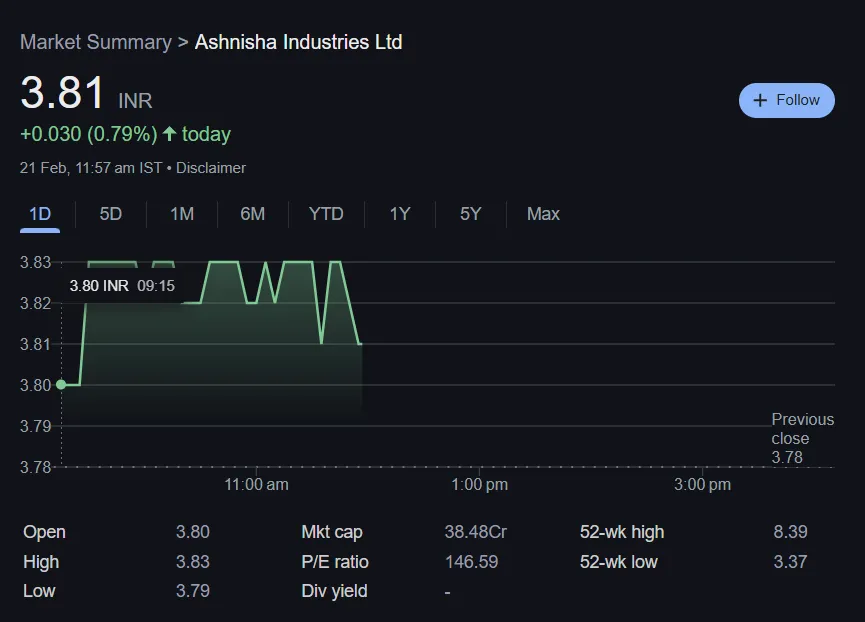The height and width of the screenshot is (622, 865).
Task: Open the Market Summary breadcrumb link
Action: (96, 42)
